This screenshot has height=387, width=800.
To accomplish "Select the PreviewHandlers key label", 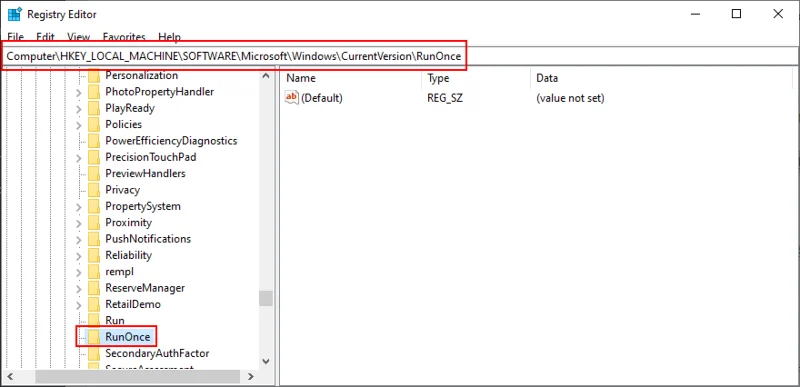I will click(145, 173).
